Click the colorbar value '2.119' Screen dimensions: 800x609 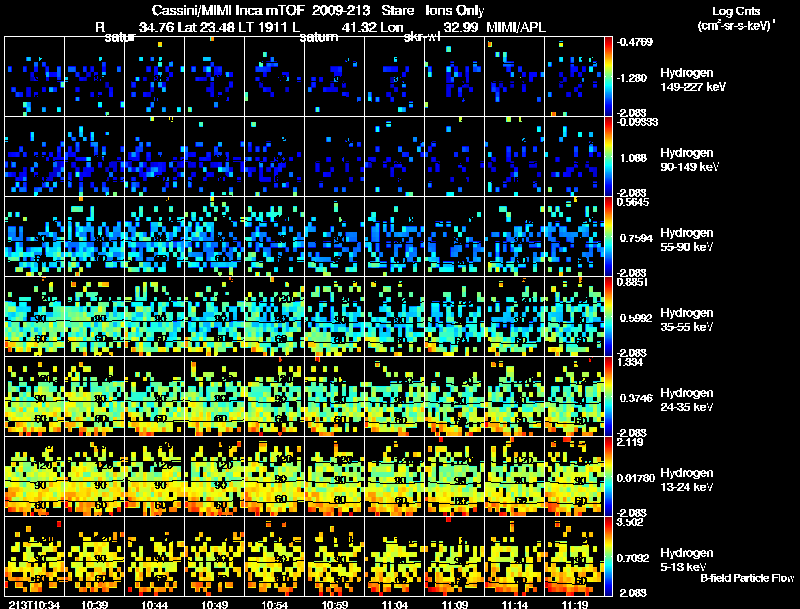630,442
